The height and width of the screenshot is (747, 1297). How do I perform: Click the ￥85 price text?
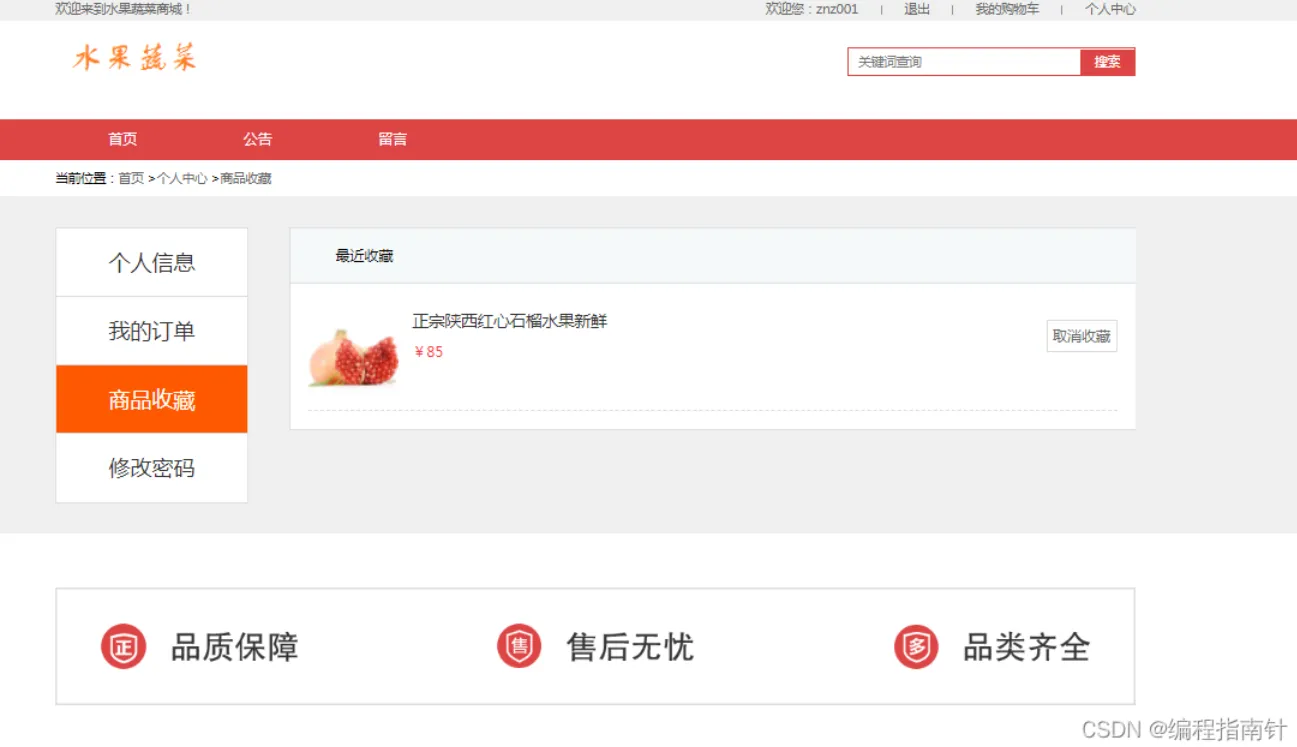click(428, 352)
